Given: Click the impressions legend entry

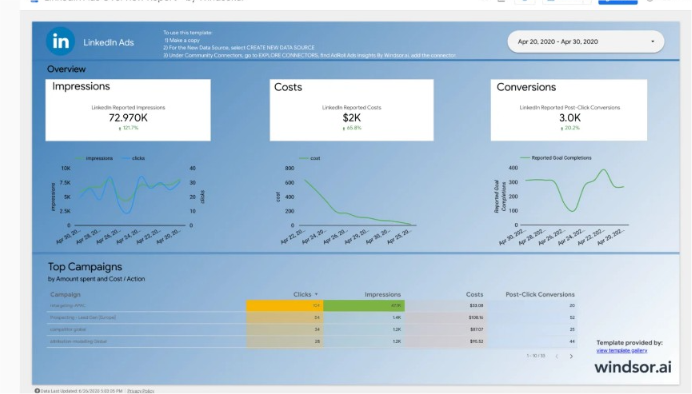Looking at the screenshot, I should point(94,158).
